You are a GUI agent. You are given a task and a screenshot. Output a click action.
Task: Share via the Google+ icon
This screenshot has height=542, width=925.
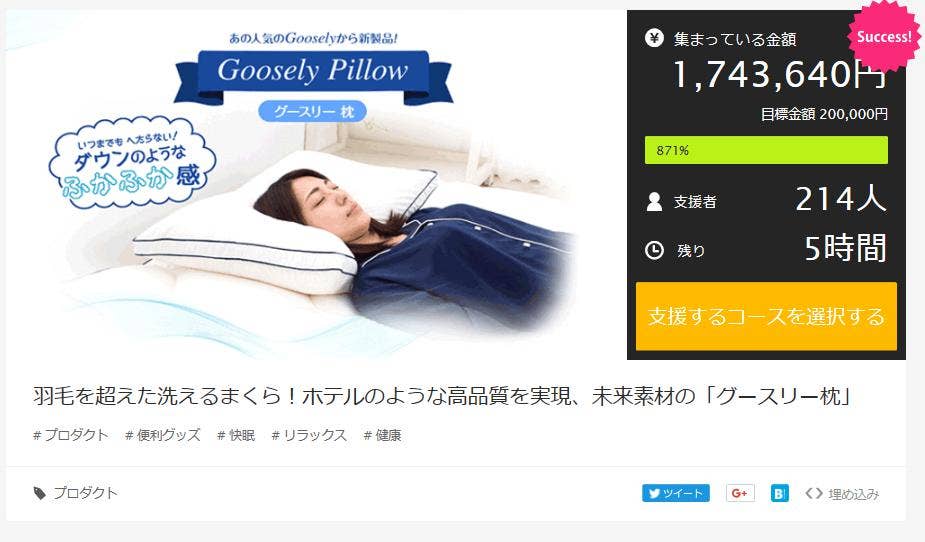click(x=740, y=493)
